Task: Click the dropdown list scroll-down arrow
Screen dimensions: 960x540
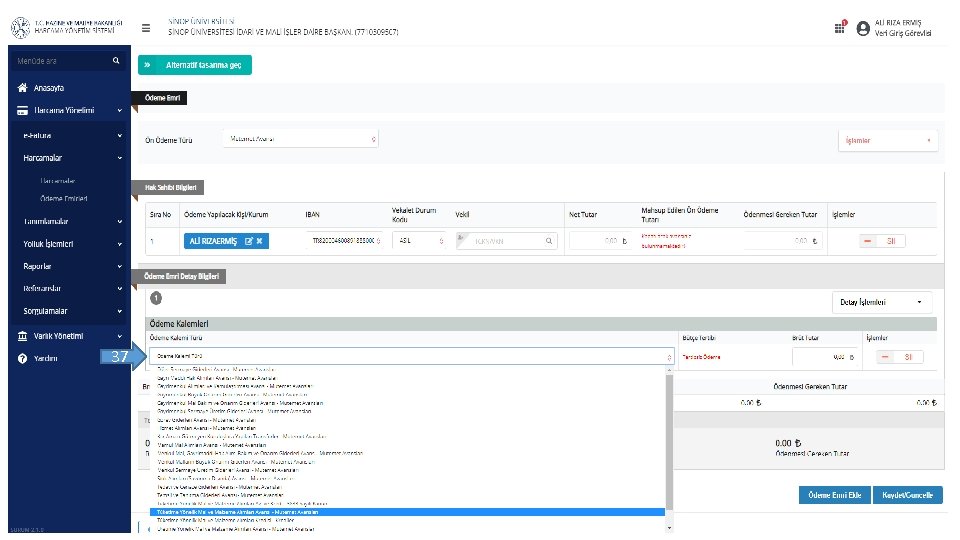Action: pyautogui.click(x=669, y=528)
